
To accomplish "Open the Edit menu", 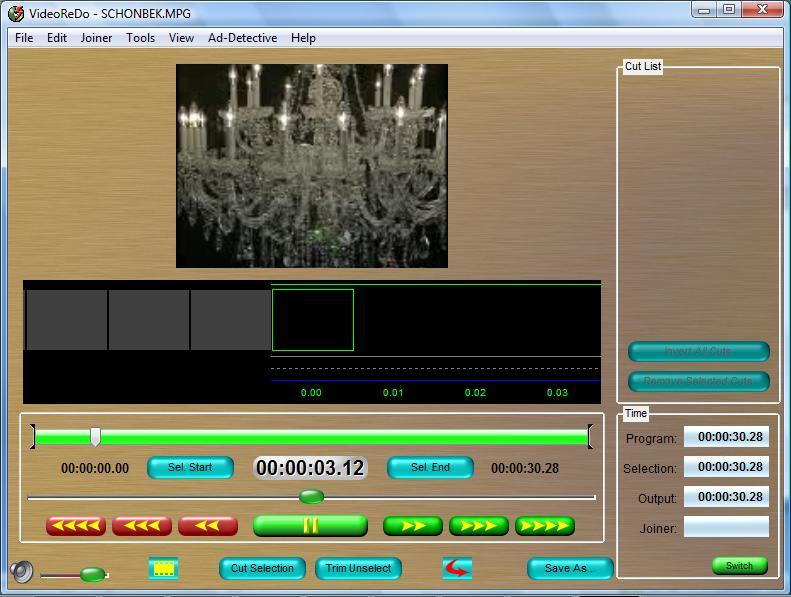I will tap(56, 38).
